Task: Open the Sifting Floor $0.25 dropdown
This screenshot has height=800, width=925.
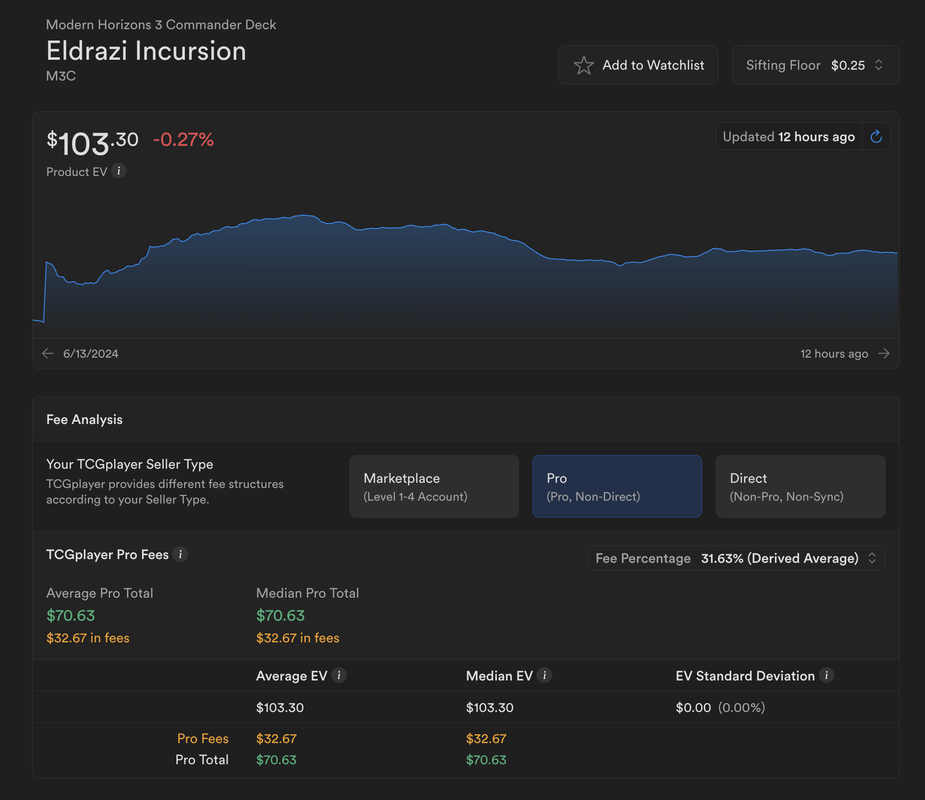Action: (815, 65)
